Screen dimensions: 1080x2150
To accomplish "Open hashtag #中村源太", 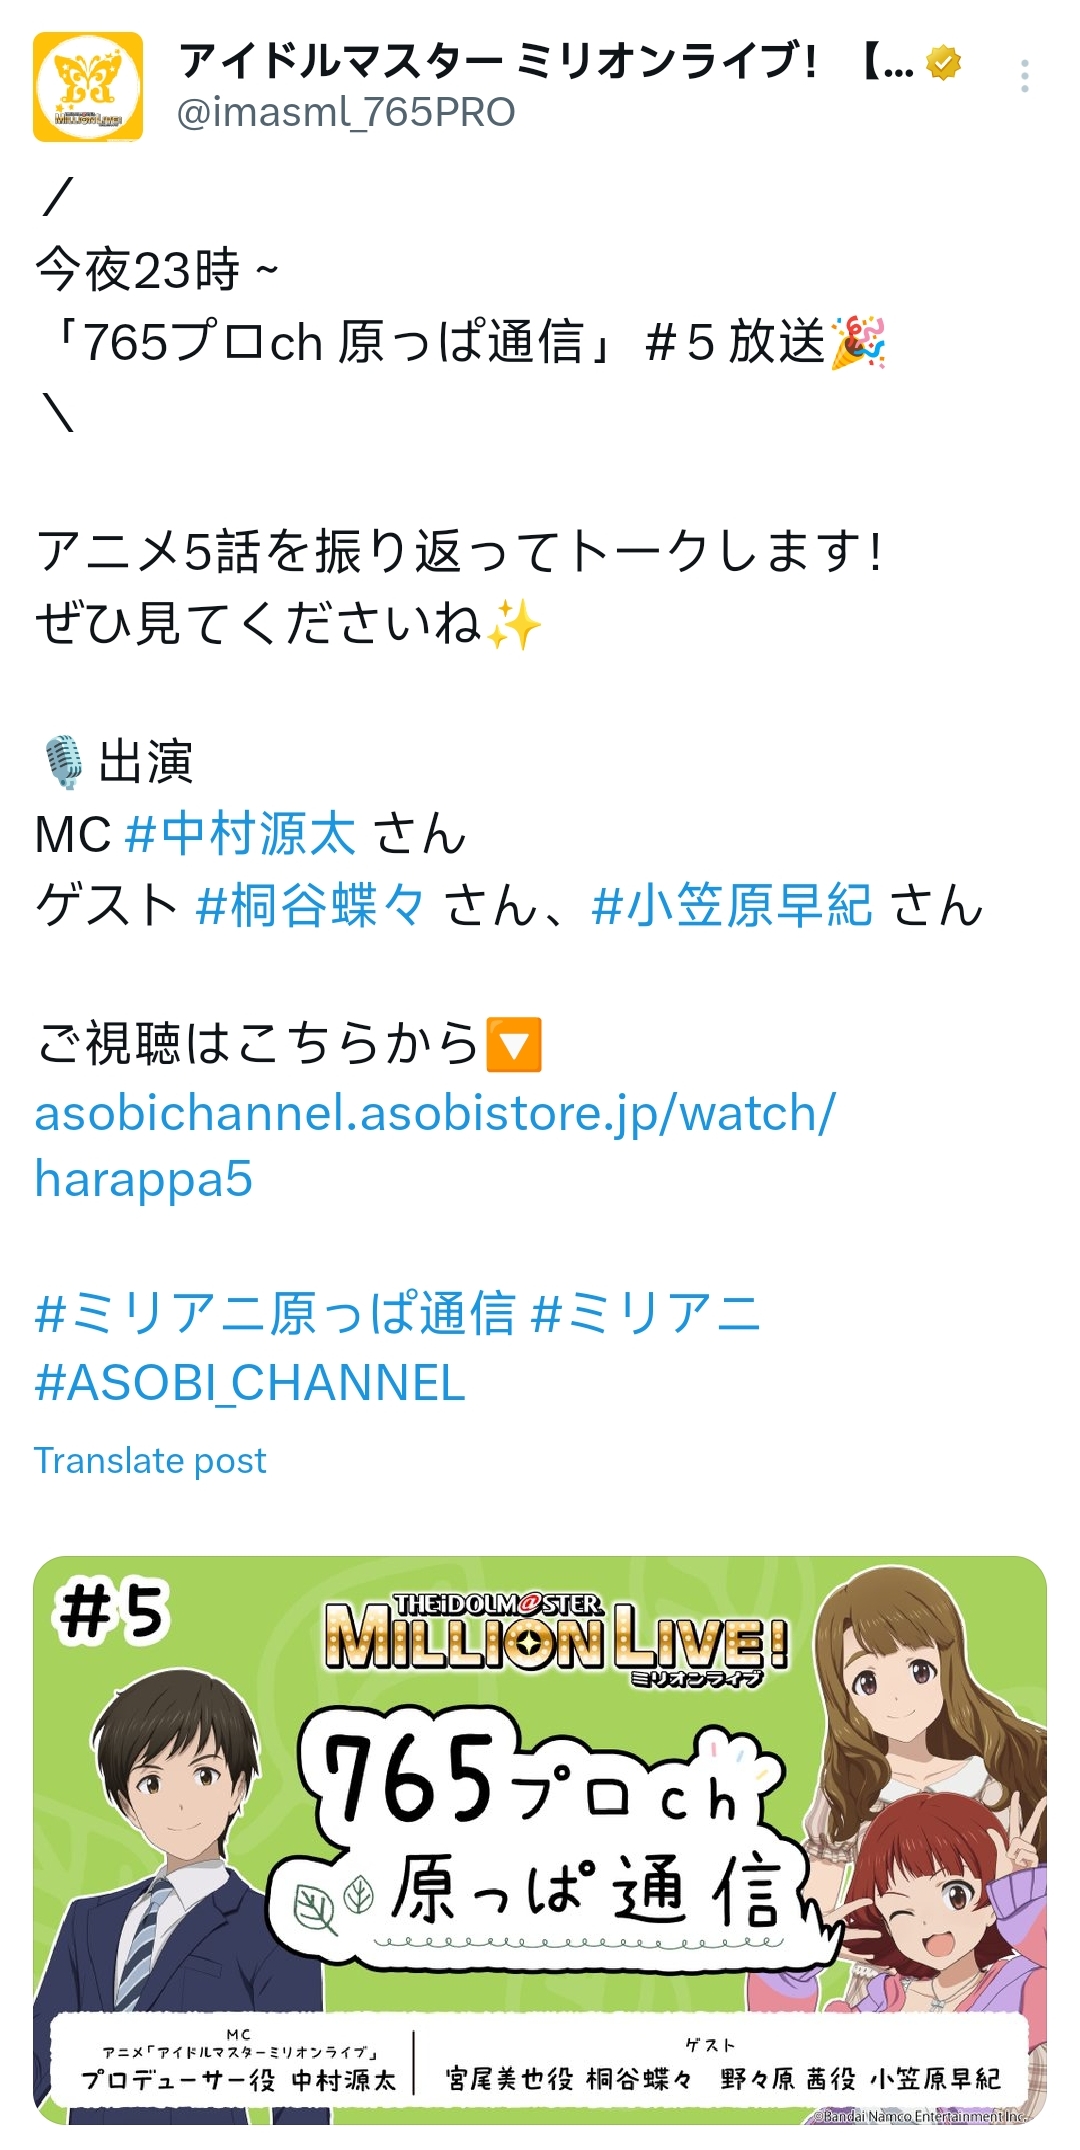I will [x=240, y=834].
